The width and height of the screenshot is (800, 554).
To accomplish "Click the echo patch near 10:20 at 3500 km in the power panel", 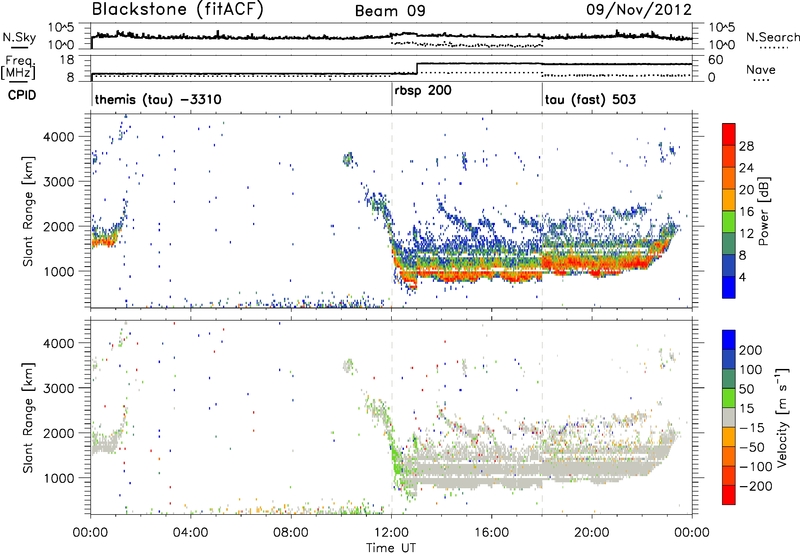I will coord(348,159).
